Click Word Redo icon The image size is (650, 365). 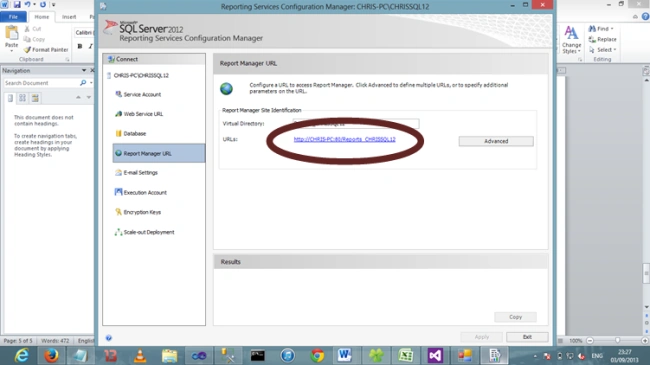(43, 5)
